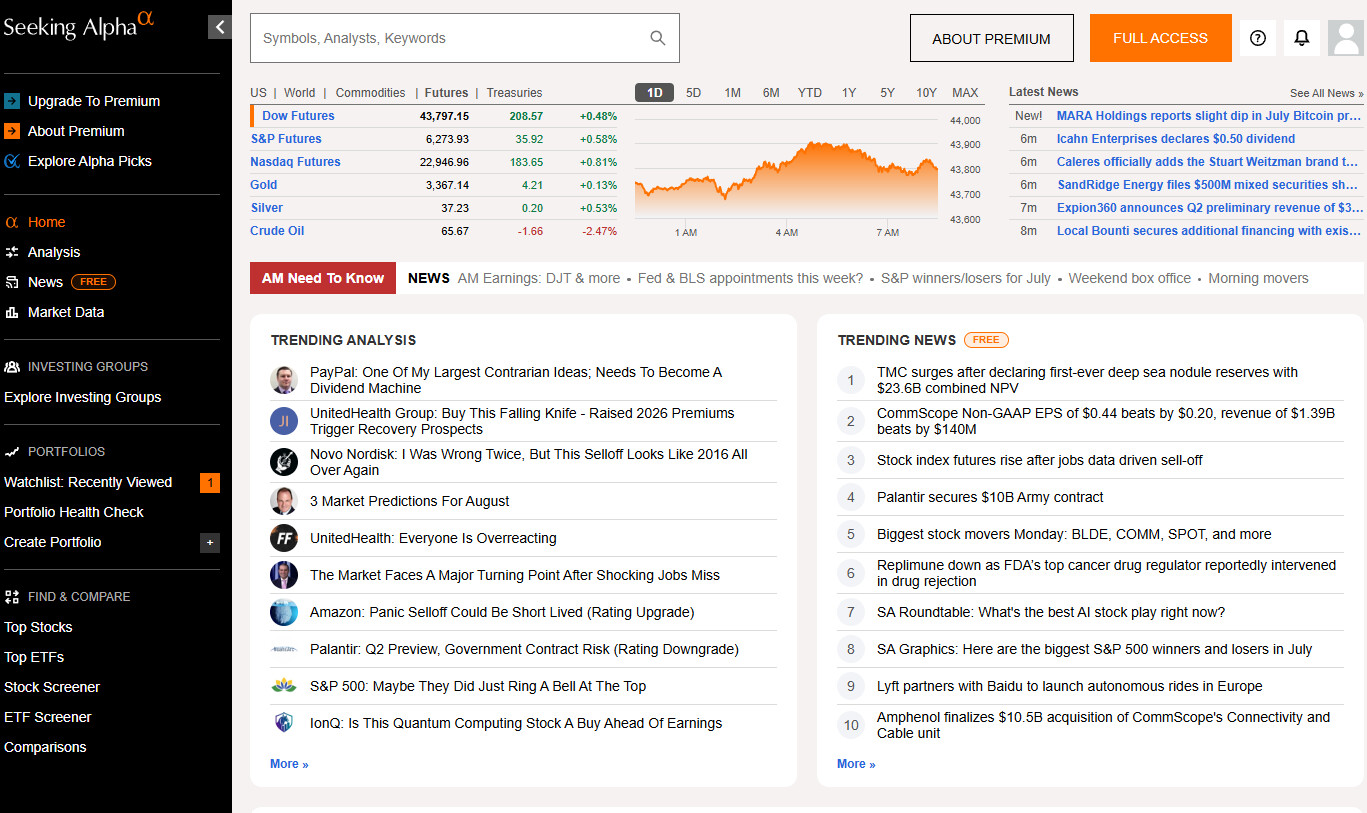Click More under Trending News
The width and height of the screenshot is (1367, 813).
coord(856,764)
